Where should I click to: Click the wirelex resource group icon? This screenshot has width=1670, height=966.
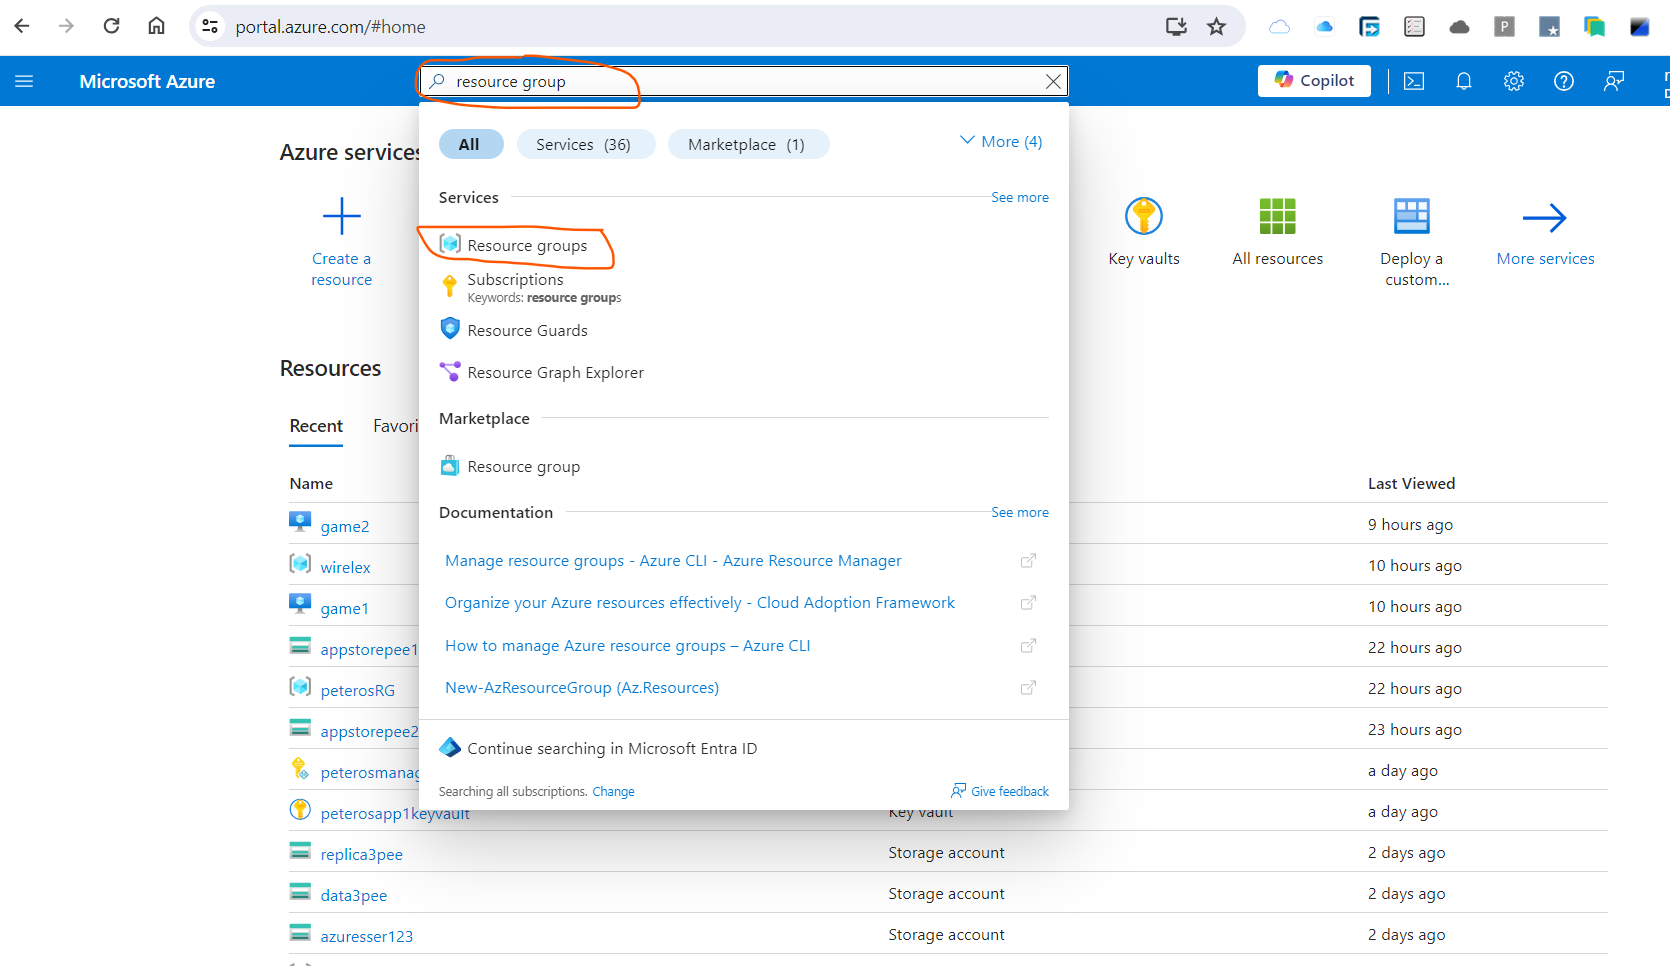(x=300, y=563)
